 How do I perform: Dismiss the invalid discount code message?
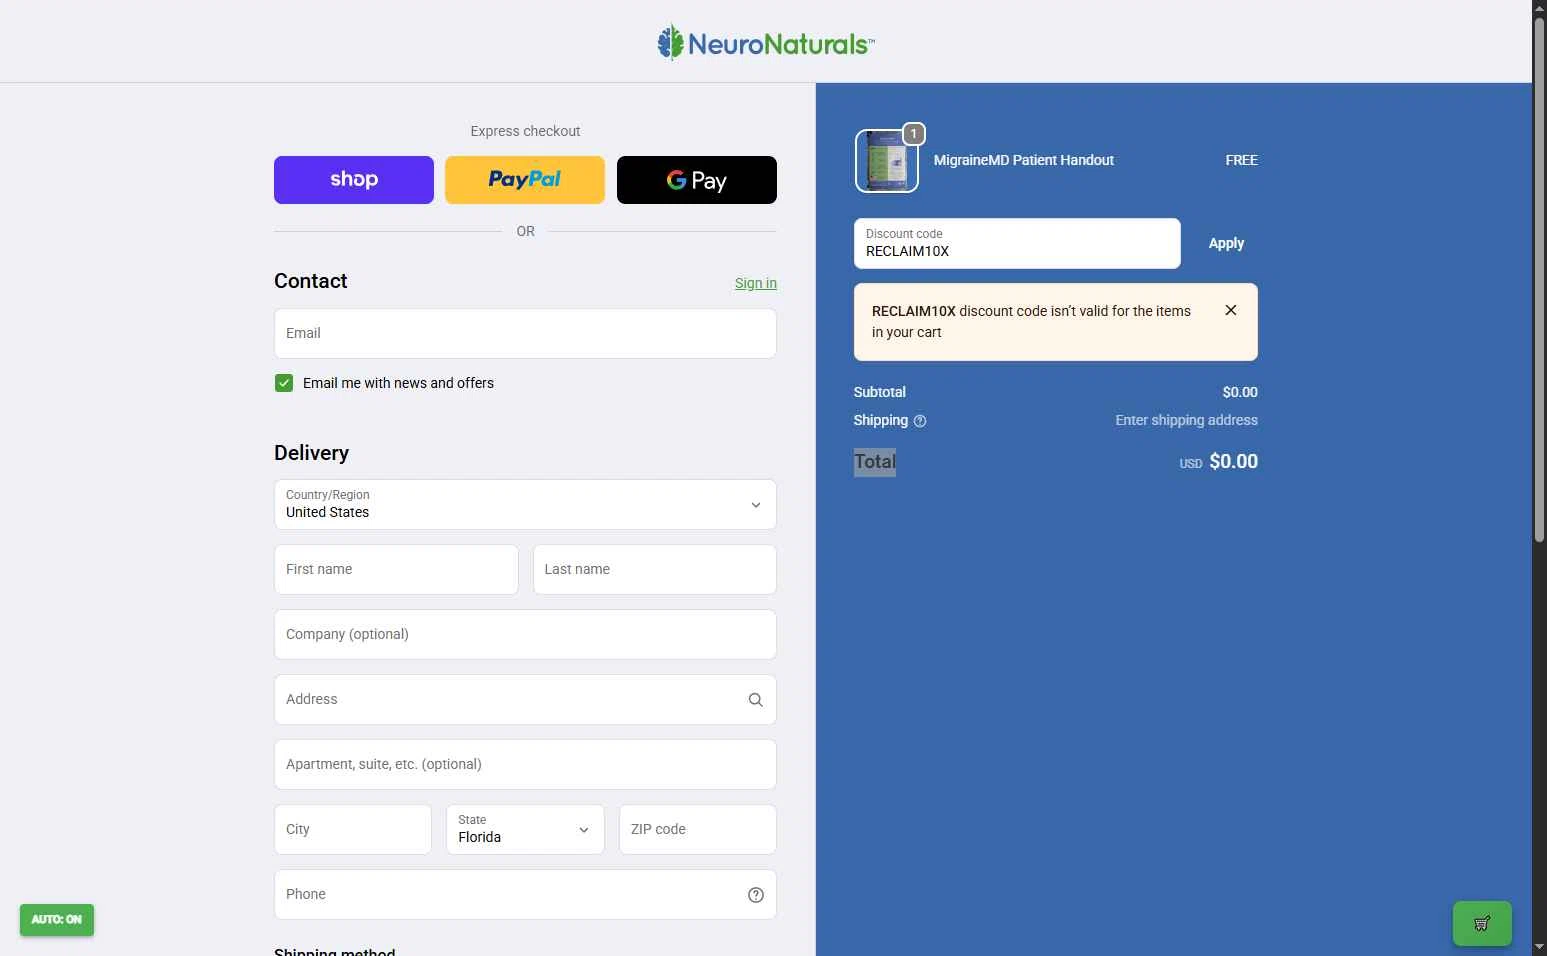click(x=1231, y=310)
